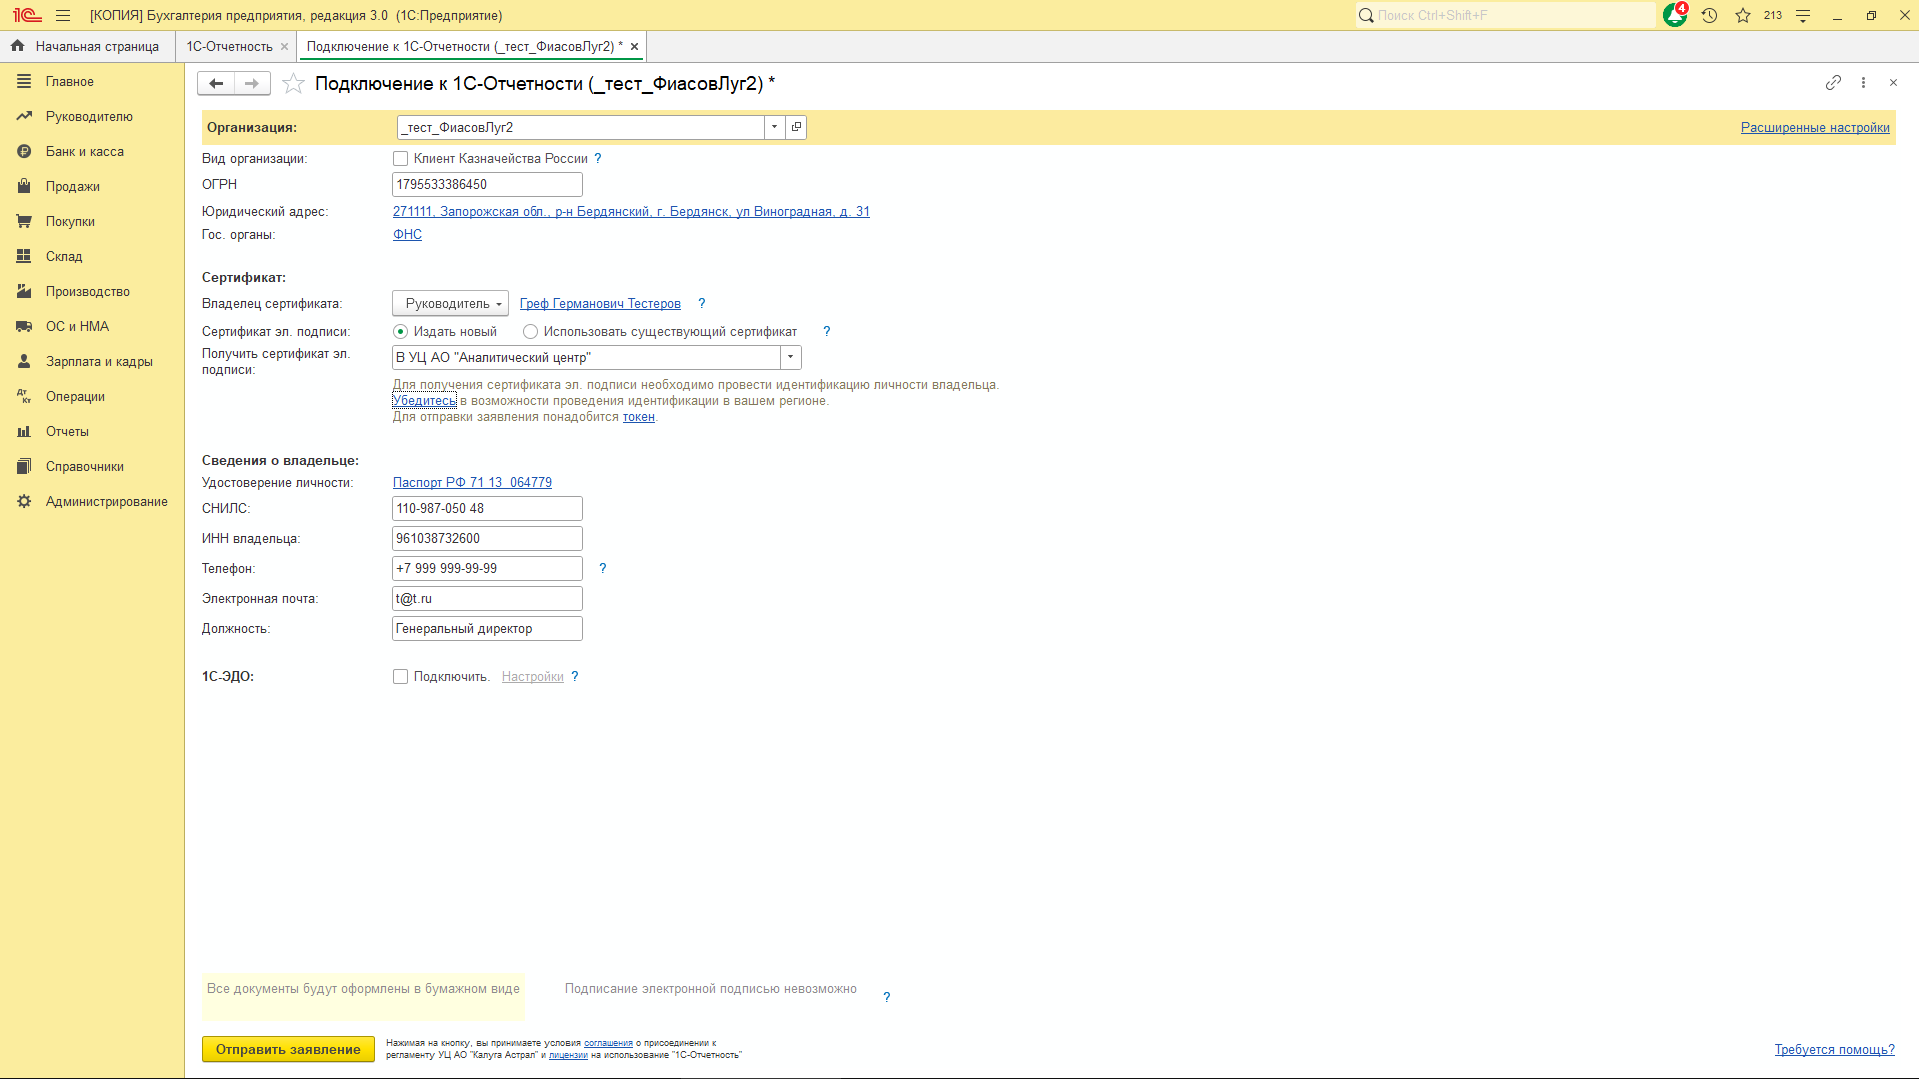Viewport: 1919px width, 1079px height.
Task: Show help for Клиент Казначейства России
Action: [598, 158]
